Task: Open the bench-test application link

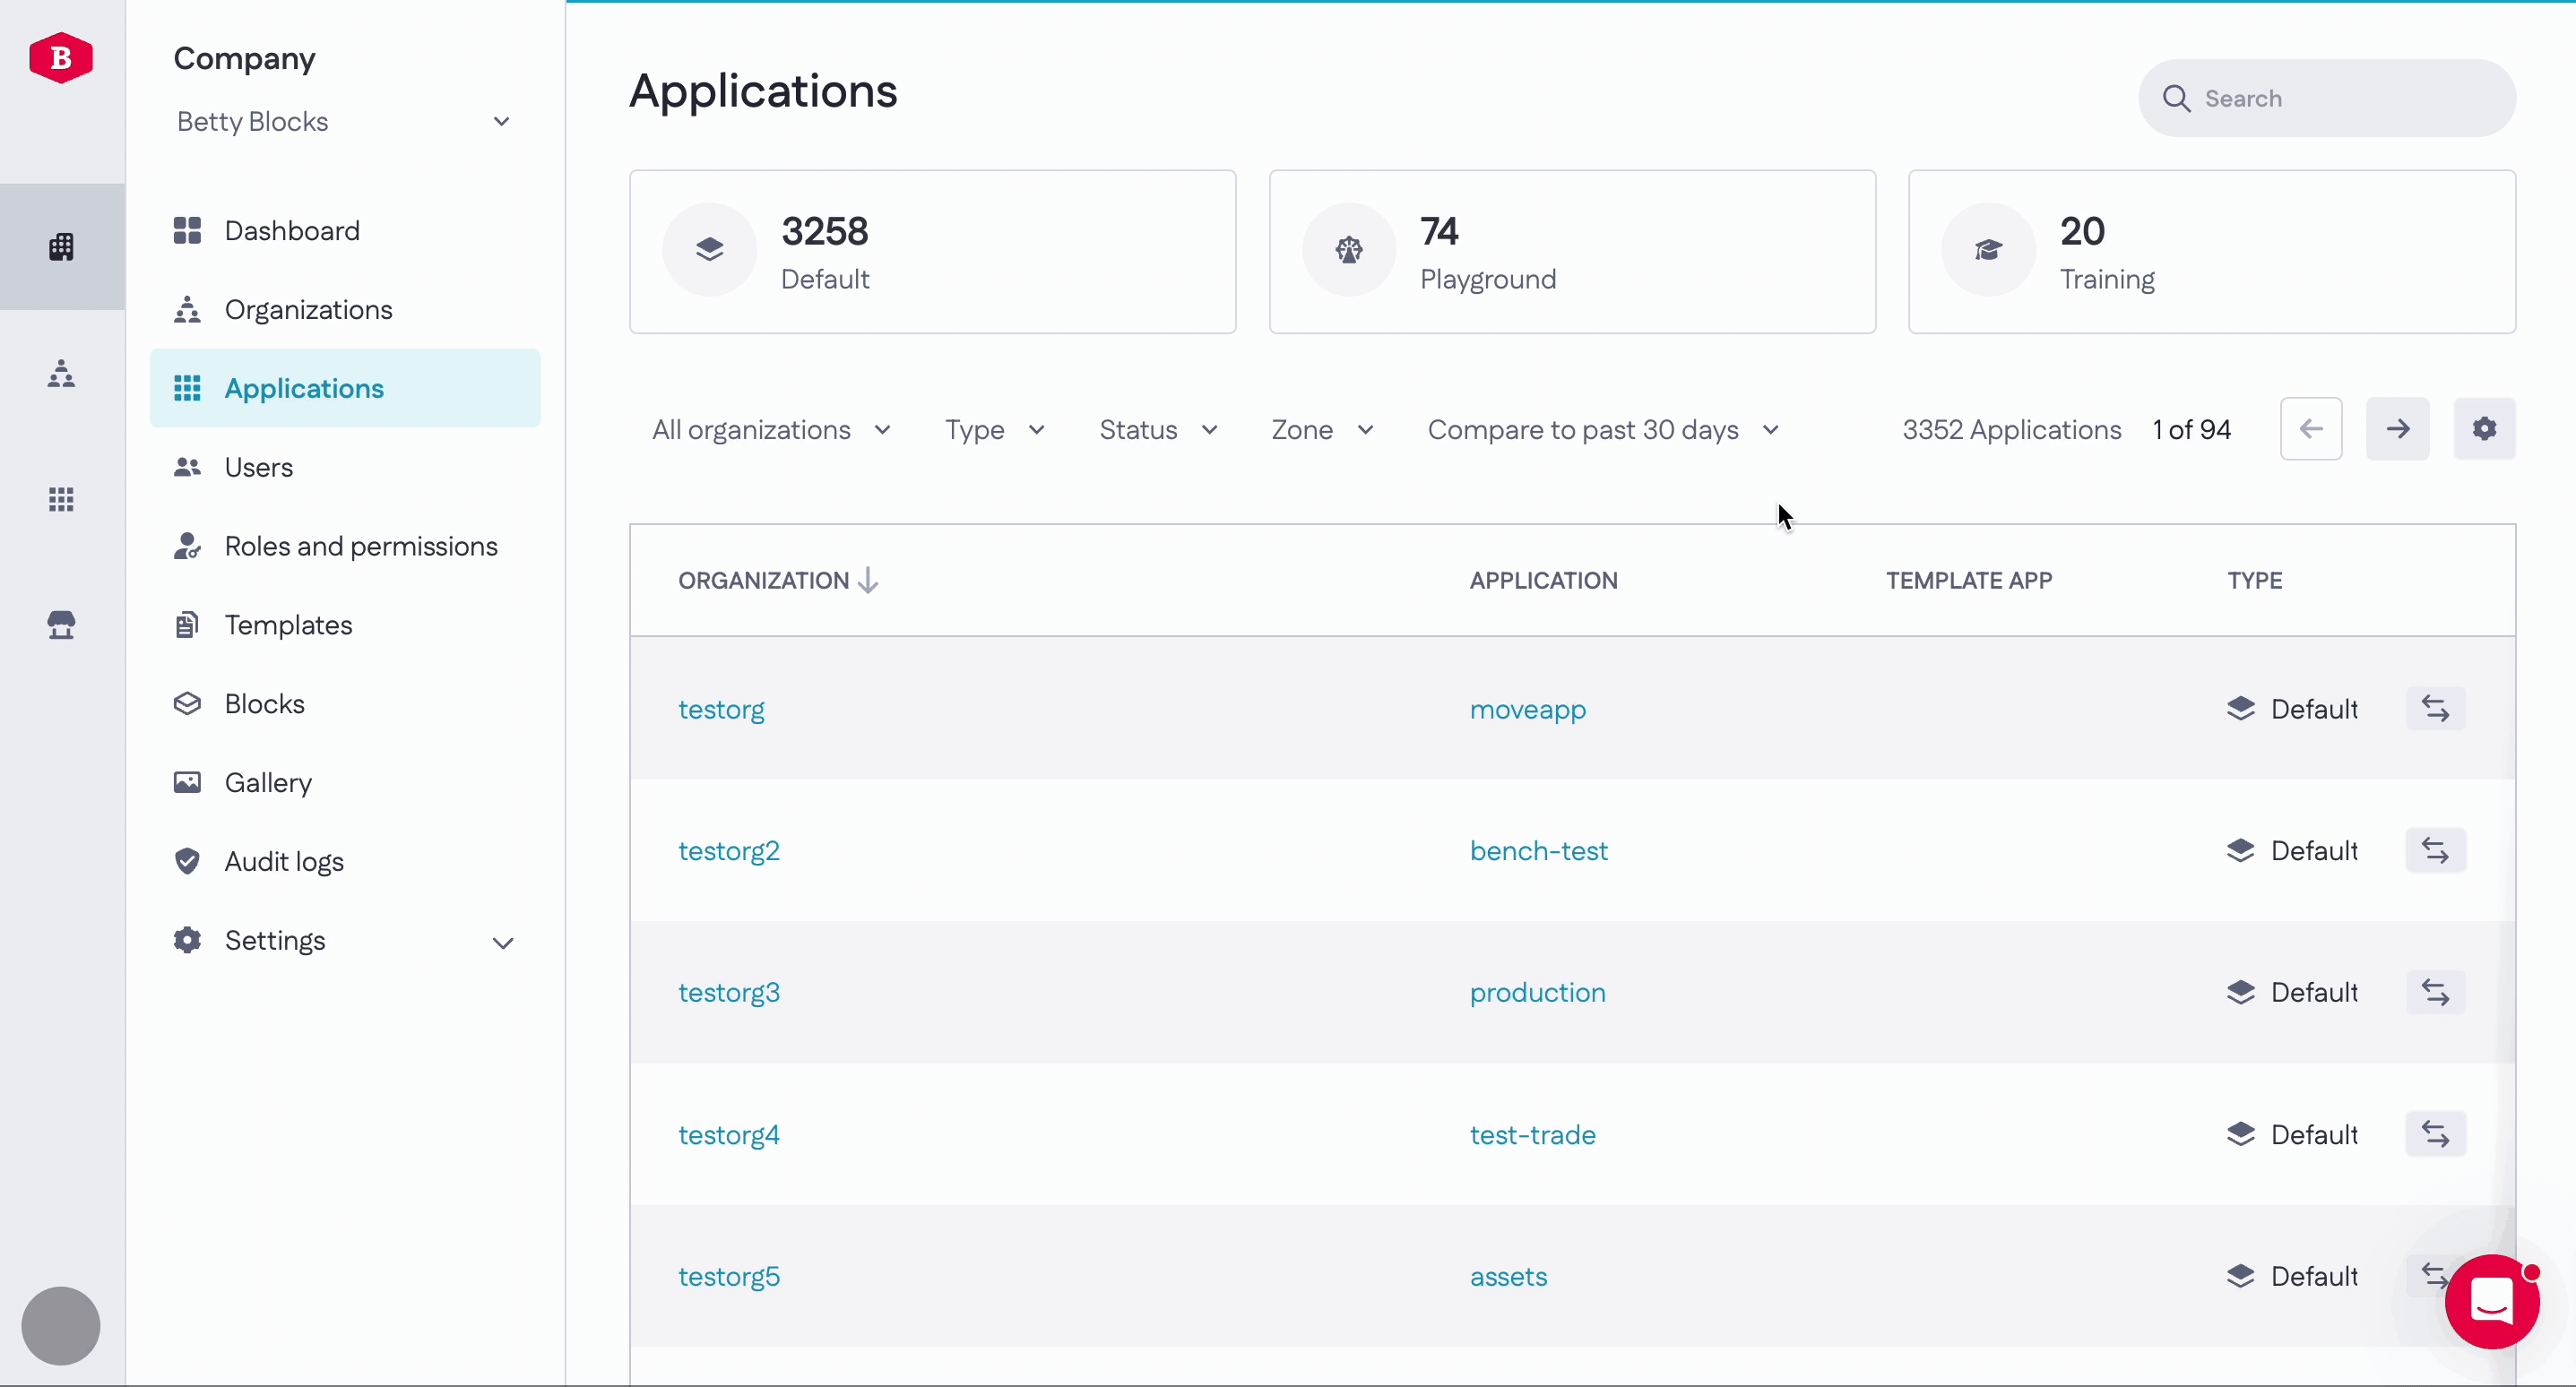Action: click(x=1538, y=851)
